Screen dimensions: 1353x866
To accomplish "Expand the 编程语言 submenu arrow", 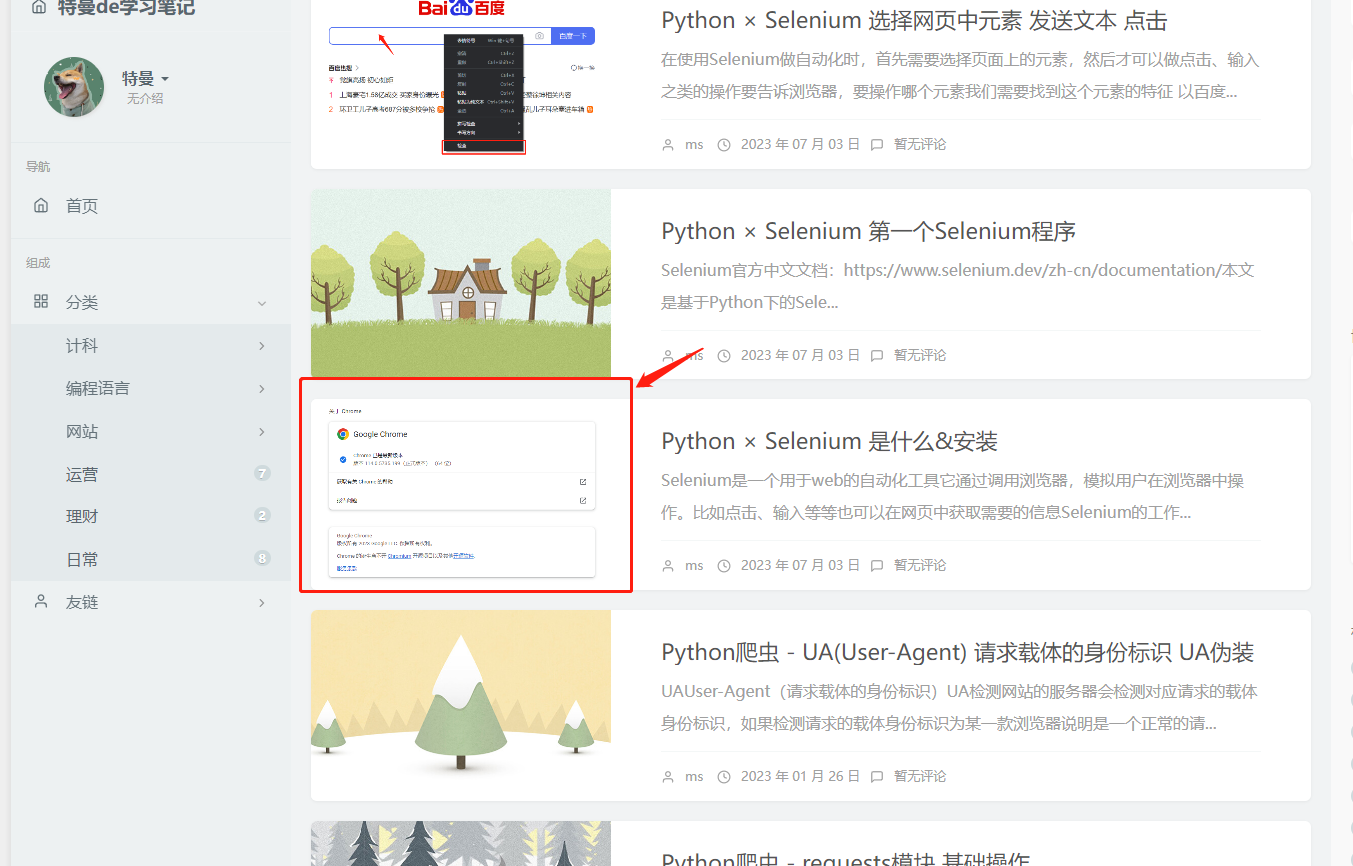I will tap(262, 389).
